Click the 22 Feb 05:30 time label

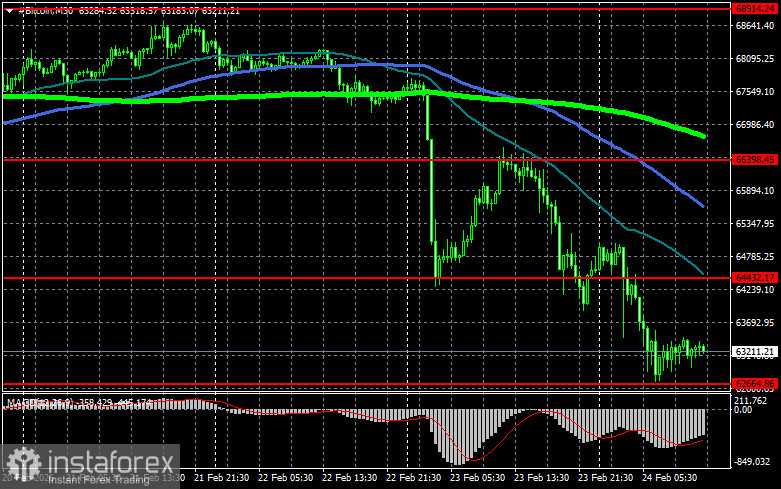285,478
